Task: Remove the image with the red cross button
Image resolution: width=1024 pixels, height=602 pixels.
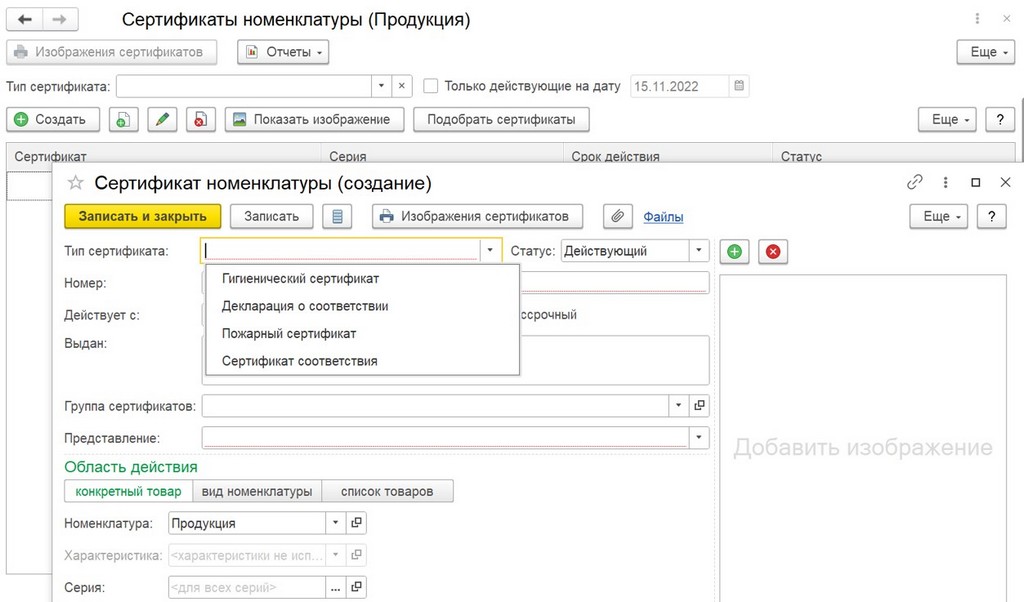Action: [773, 251]
